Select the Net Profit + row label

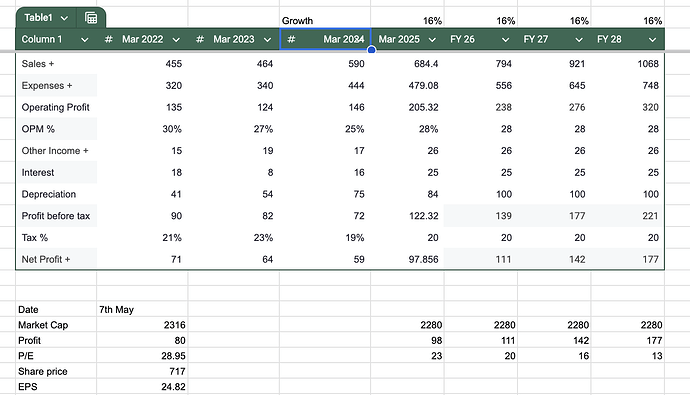[46, 260]
